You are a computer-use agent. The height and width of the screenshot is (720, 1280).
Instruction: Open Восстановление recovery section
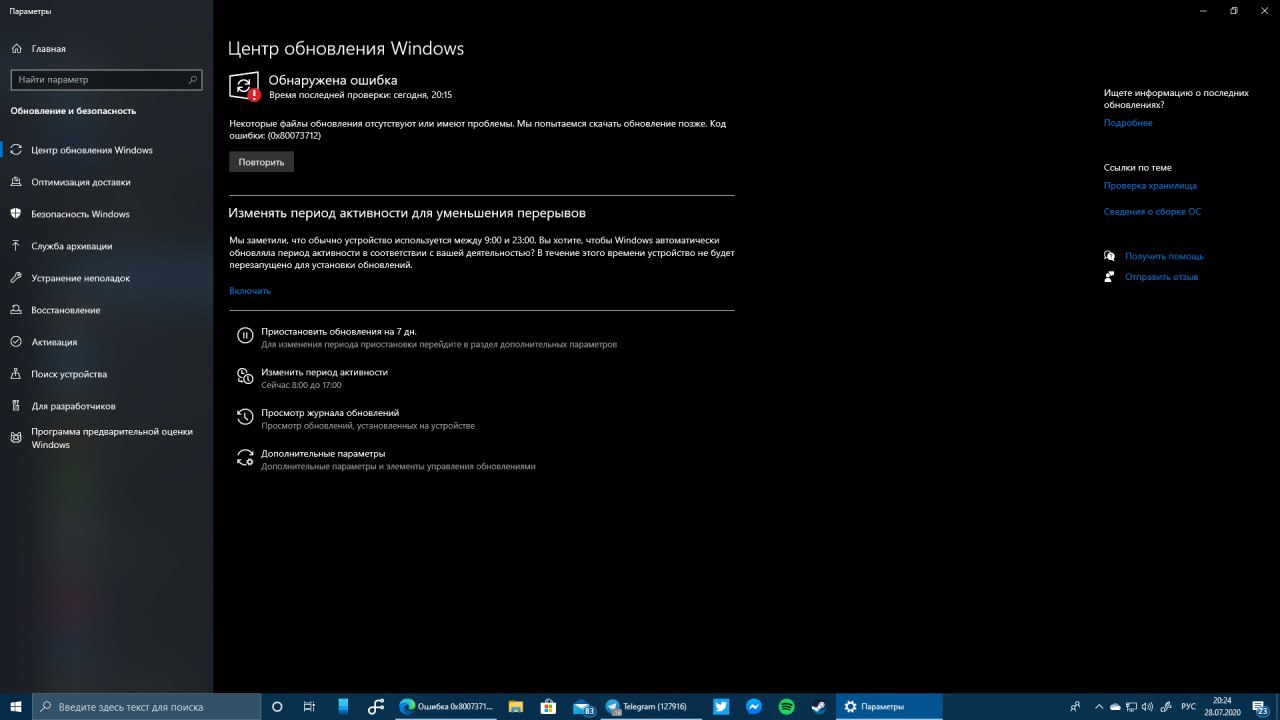pos(65,310)
